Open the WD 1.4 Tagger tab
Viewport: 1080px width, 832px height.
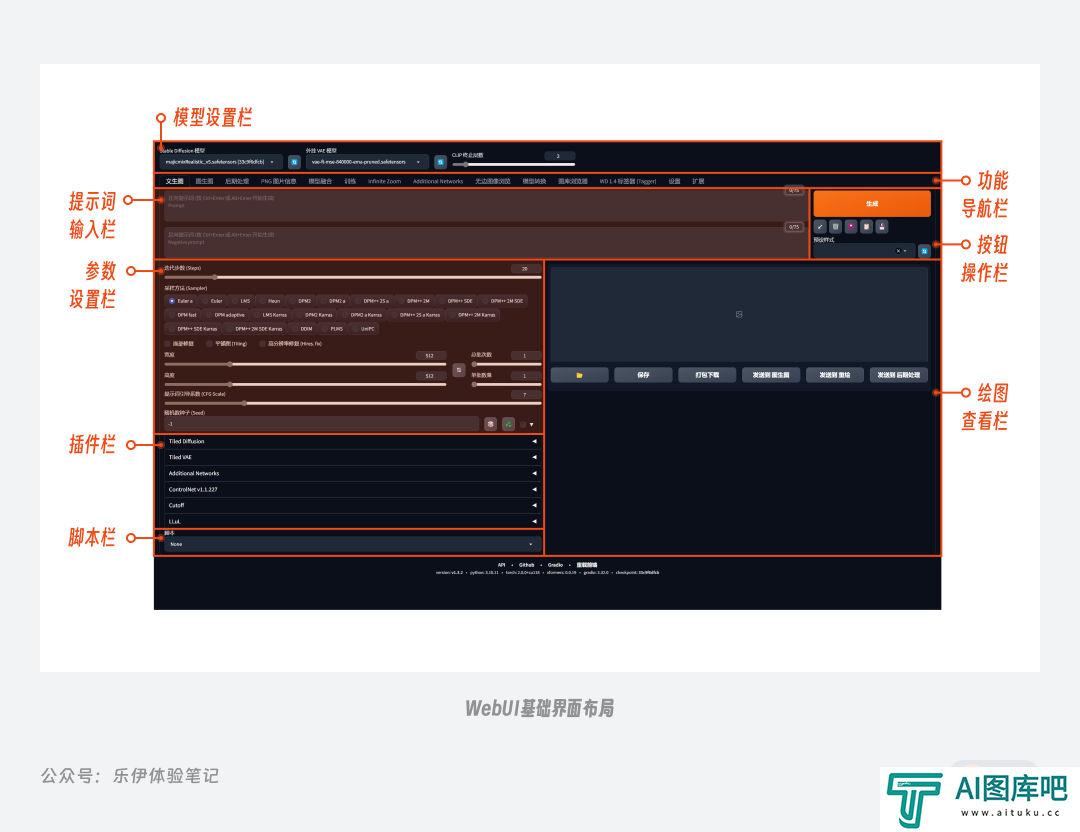click(x=627, y=181)
